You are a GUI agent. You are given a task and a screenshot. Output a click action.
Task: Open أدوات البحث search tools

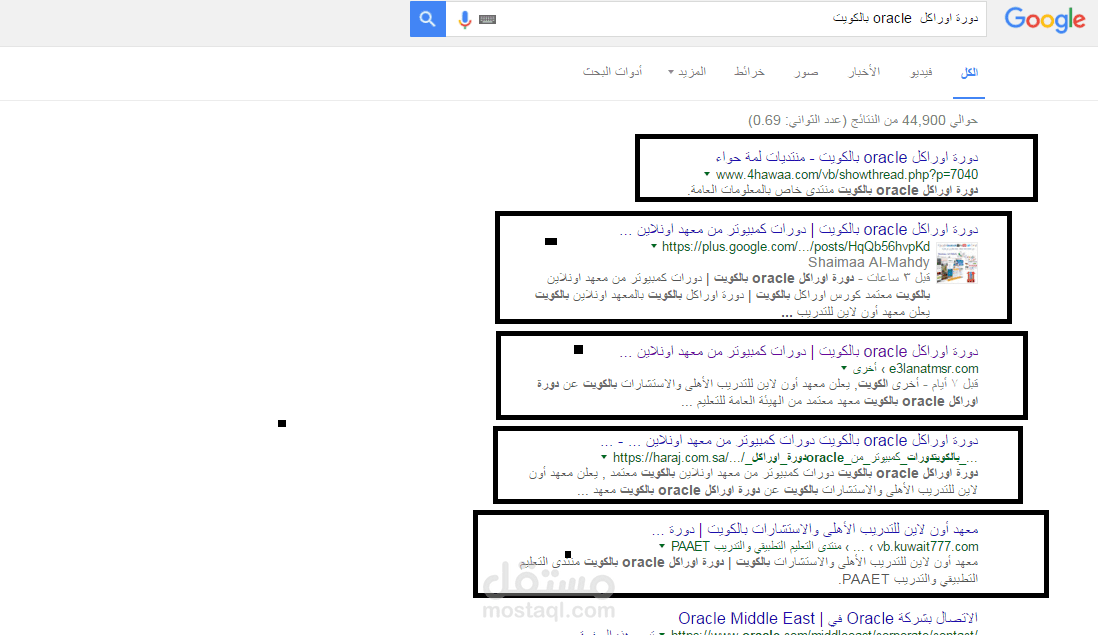(x=613, y=72)
